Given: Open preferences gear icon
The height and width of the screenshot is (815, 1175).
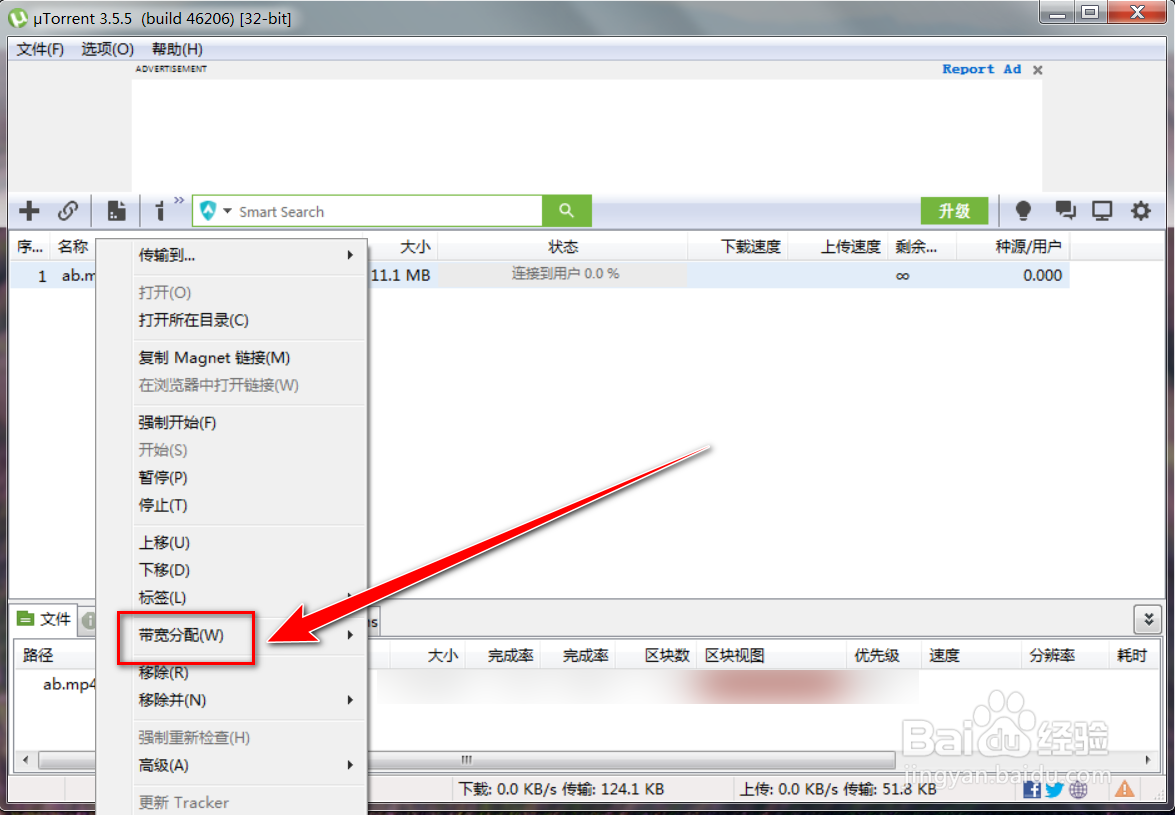Looking at the screenshot, I should click(1141, 211).
